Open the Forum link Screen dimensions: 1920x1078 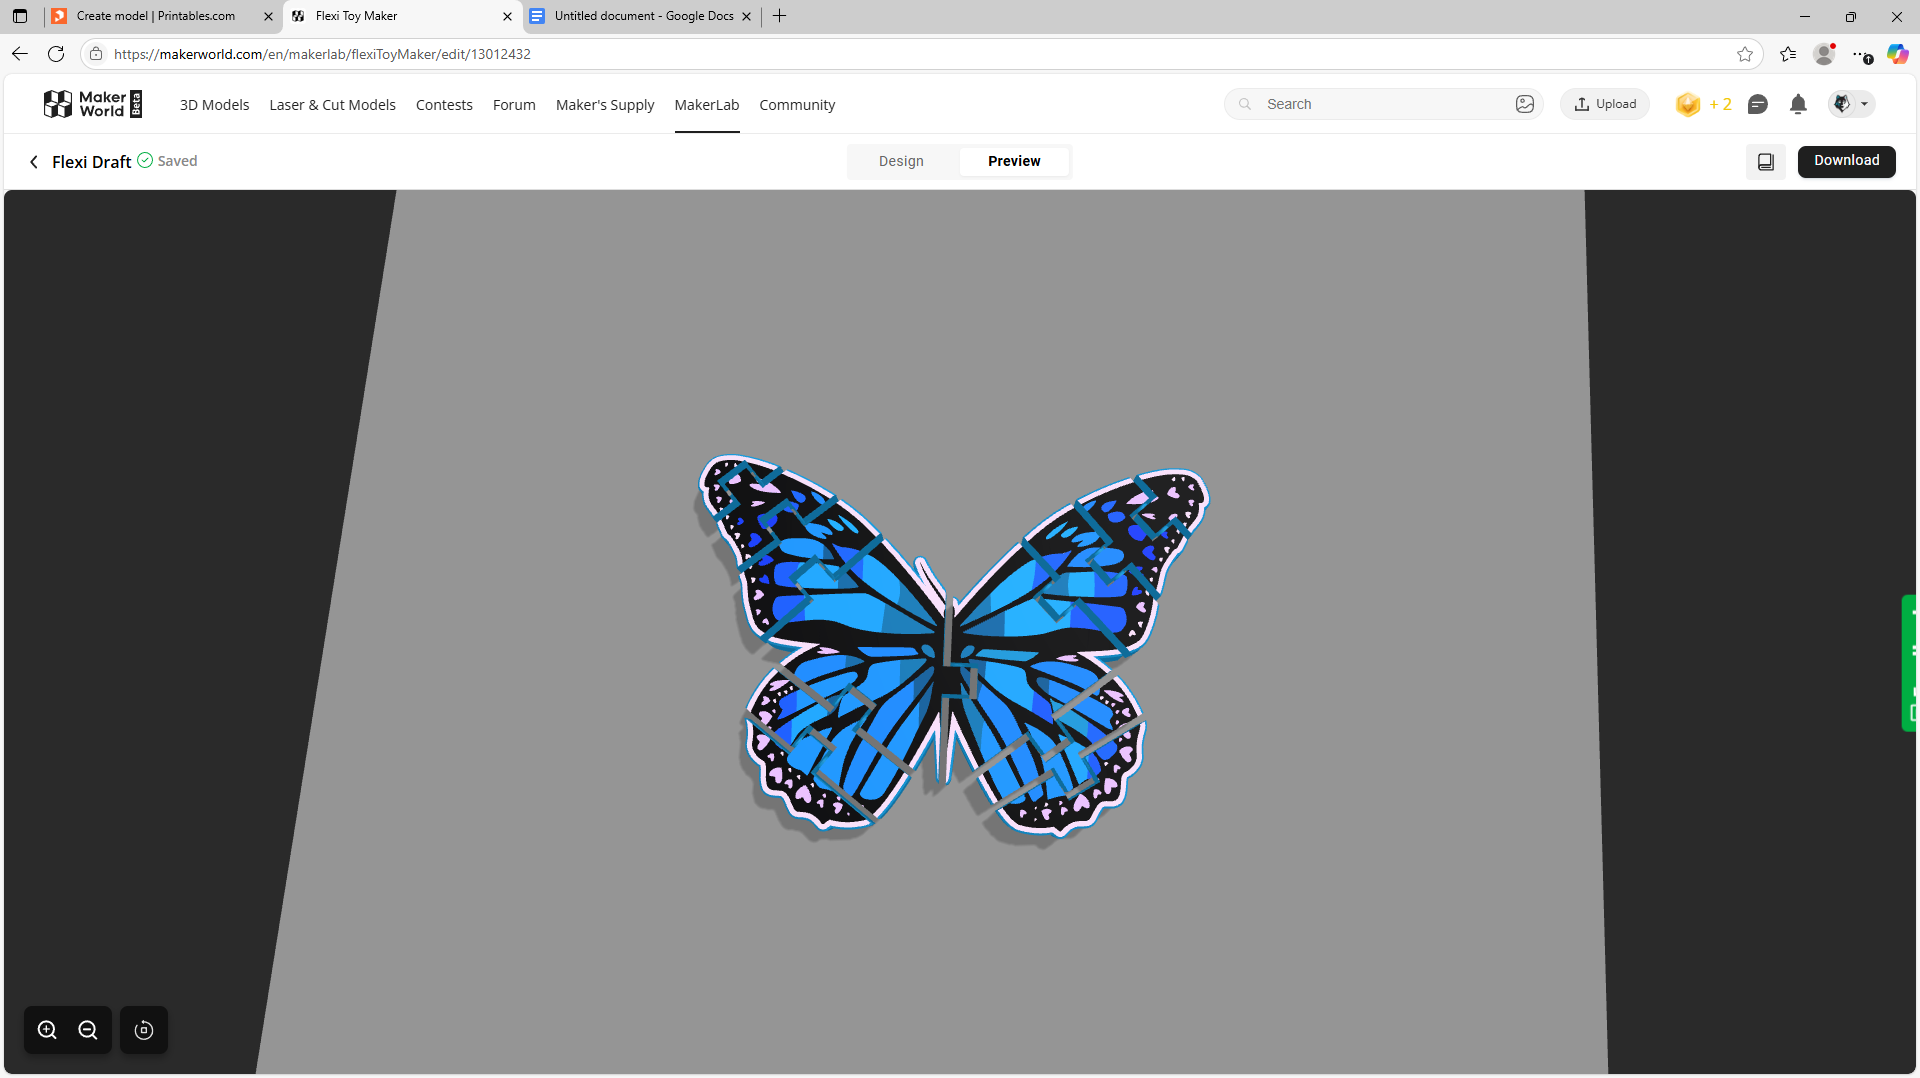pos(514,105)
